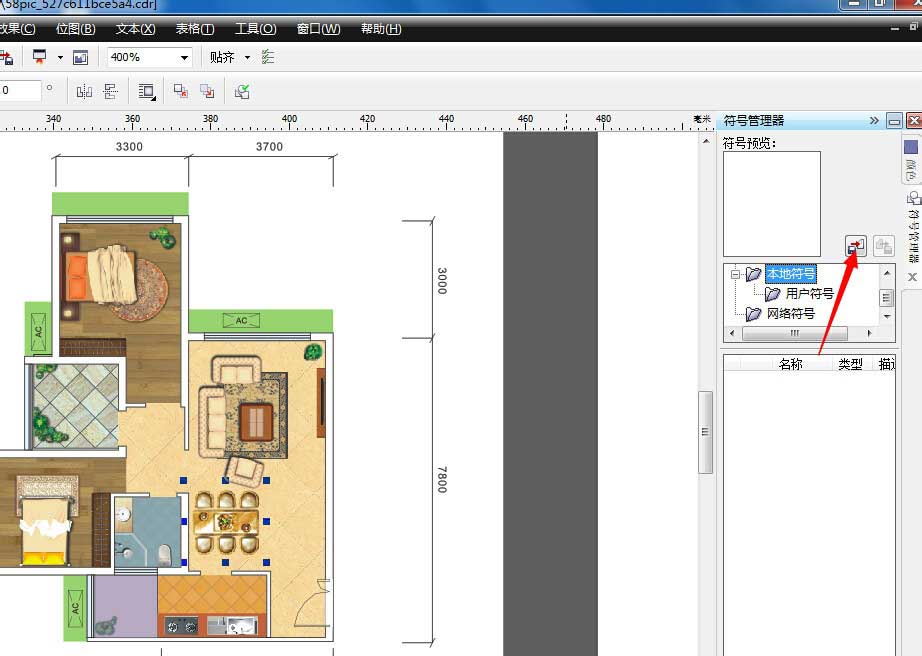This screenshot has width=922, height=656.
Task: Open the 工具(O) menu
Action: tap(255, 29)
